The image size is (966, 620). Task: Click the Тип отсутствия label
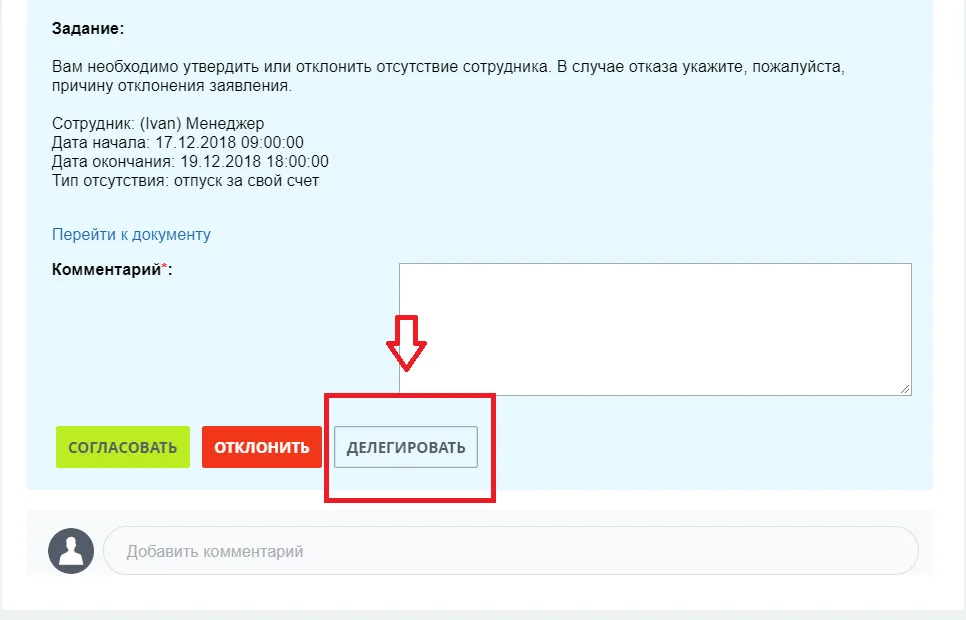[110, 181]
